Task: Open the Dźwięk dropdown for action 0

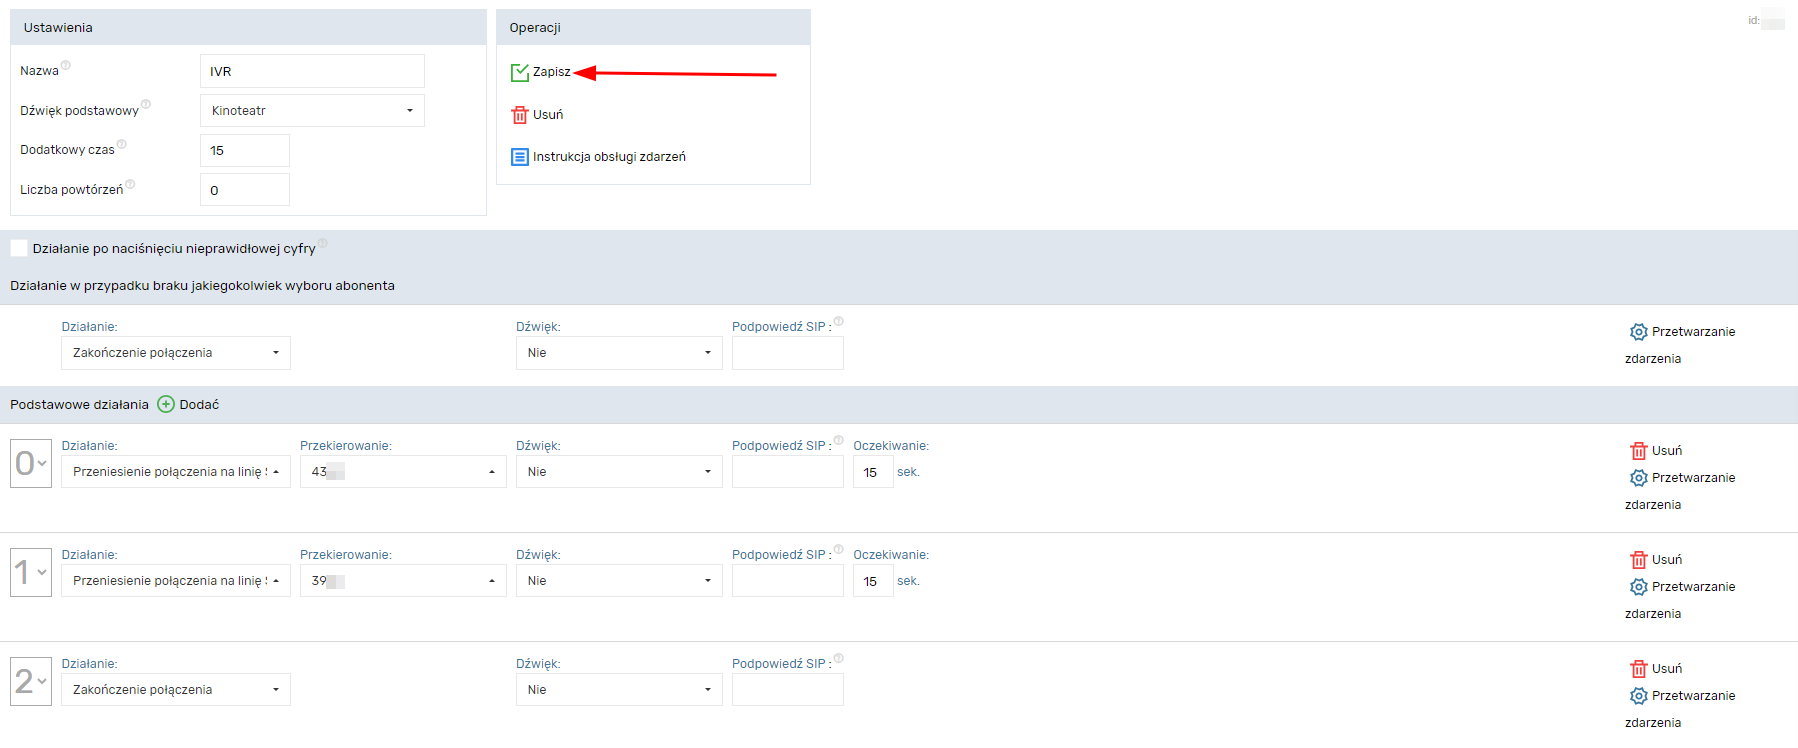Action: (619, 472)
